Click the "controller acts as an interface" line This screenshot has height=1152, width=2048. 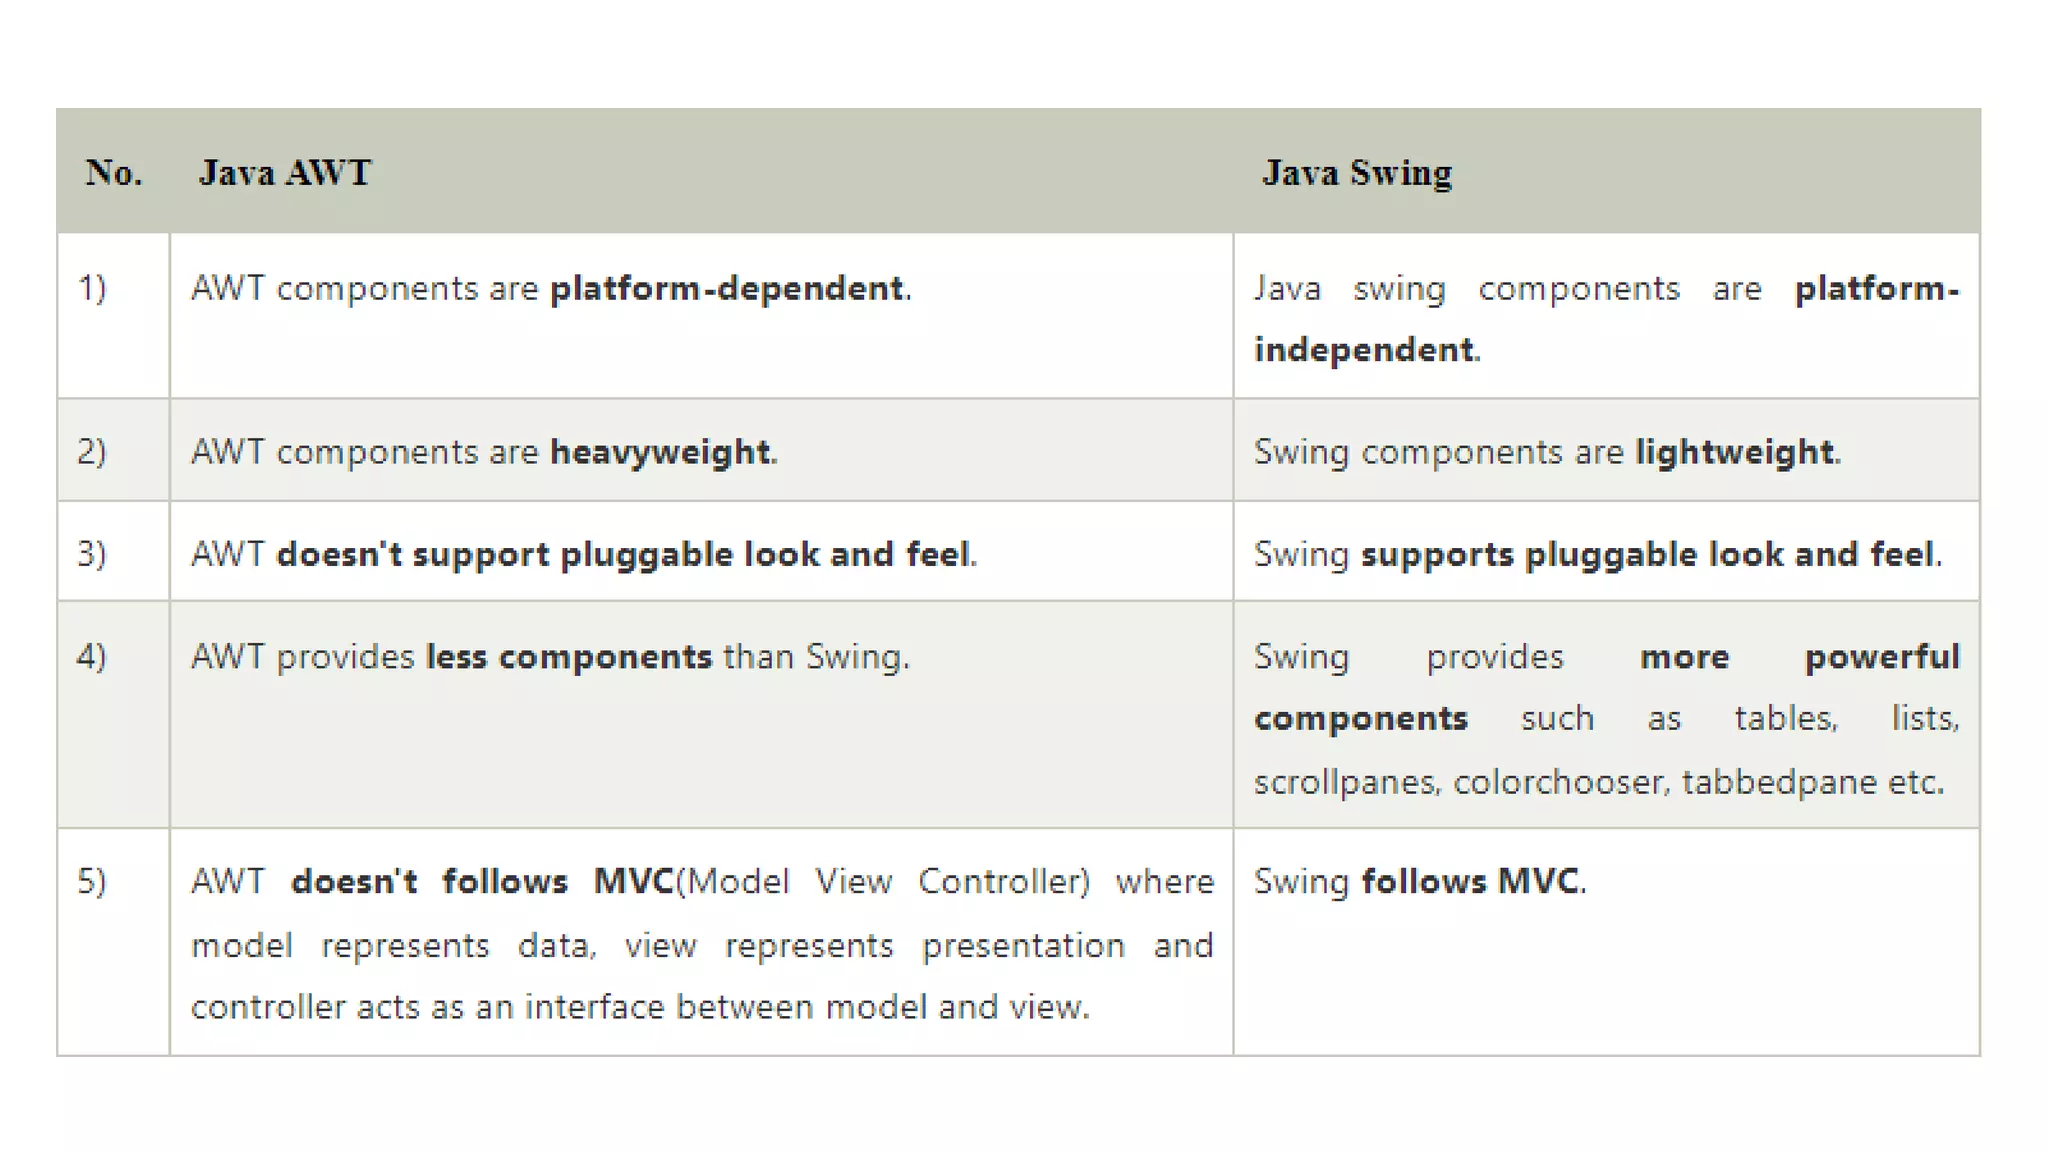(640, 1007)
